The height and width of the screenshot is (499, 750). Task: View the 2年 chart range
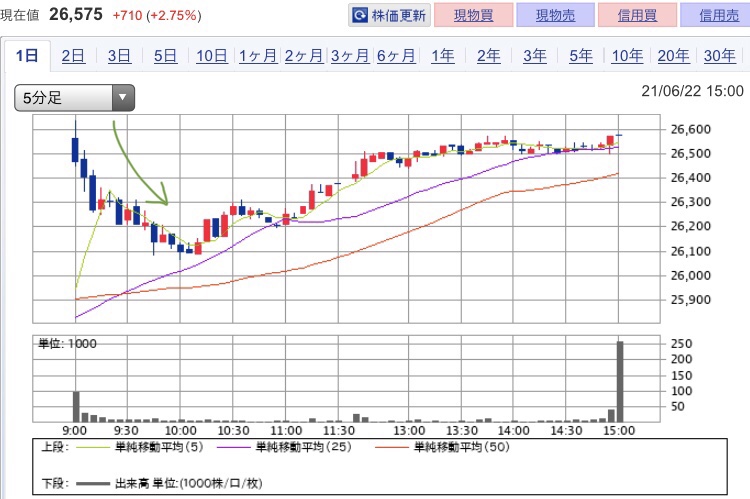[x=489, y=56]
